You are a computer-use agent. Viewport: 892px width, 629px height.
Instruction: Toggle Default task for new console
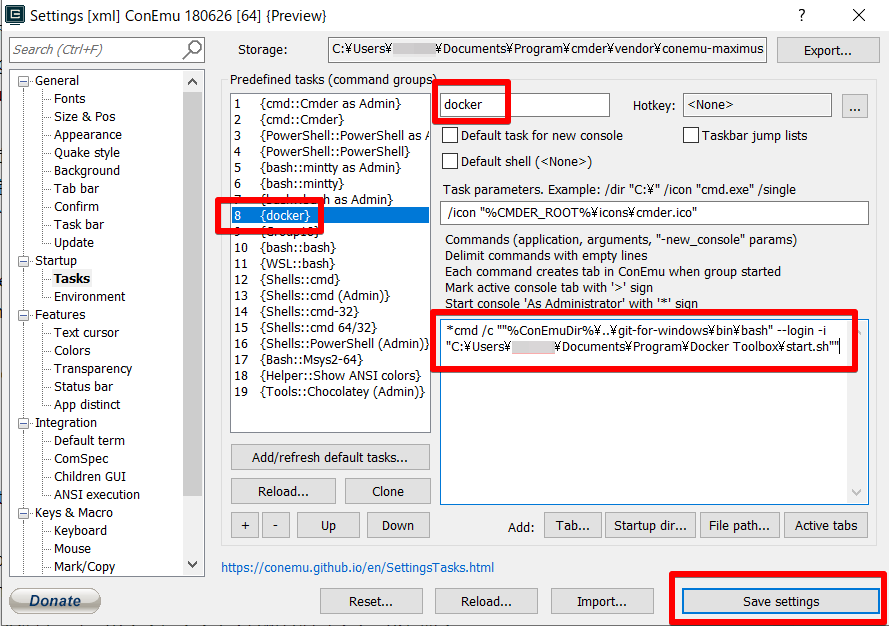tap(450, 135)
